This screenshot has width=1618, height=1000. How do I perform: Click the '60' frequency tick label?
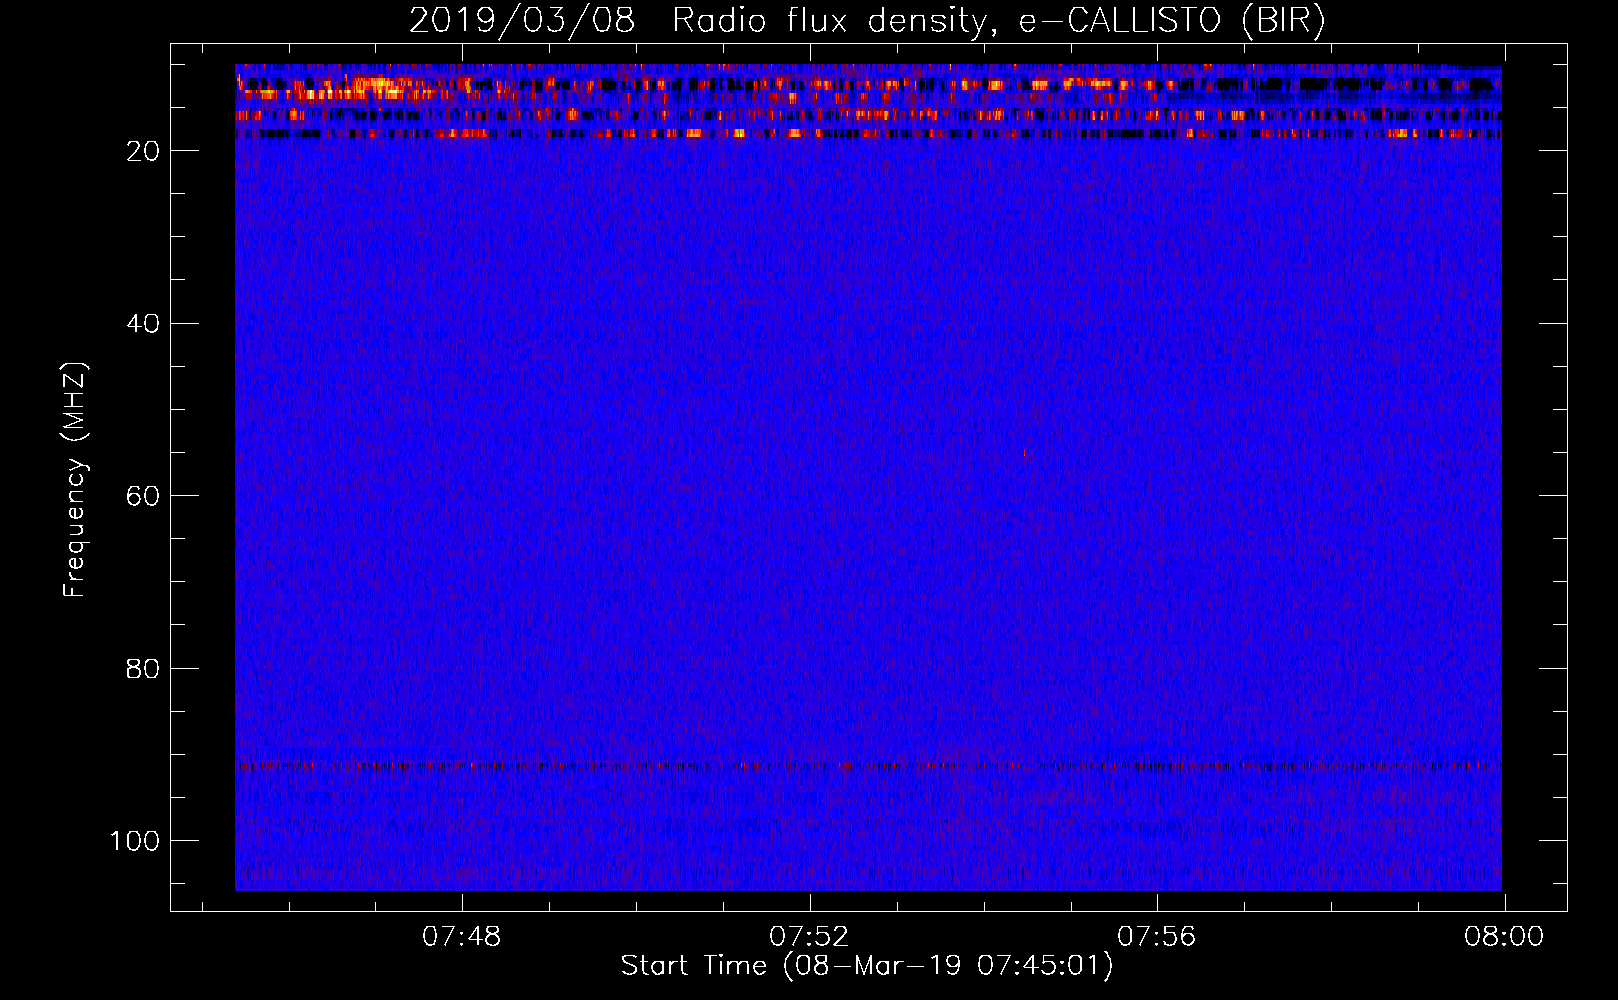pos(143,497)
